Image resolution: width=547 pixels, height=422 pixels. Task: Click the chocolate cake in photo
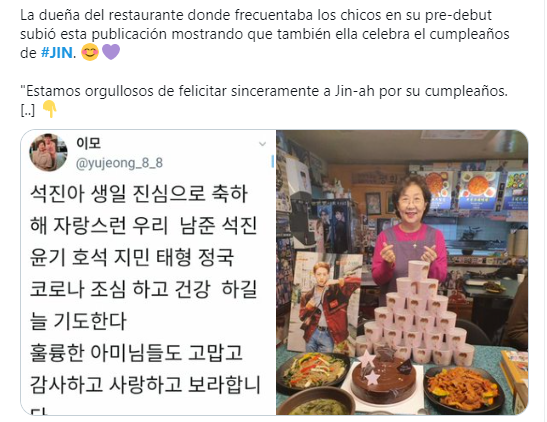tap(383, 379)
